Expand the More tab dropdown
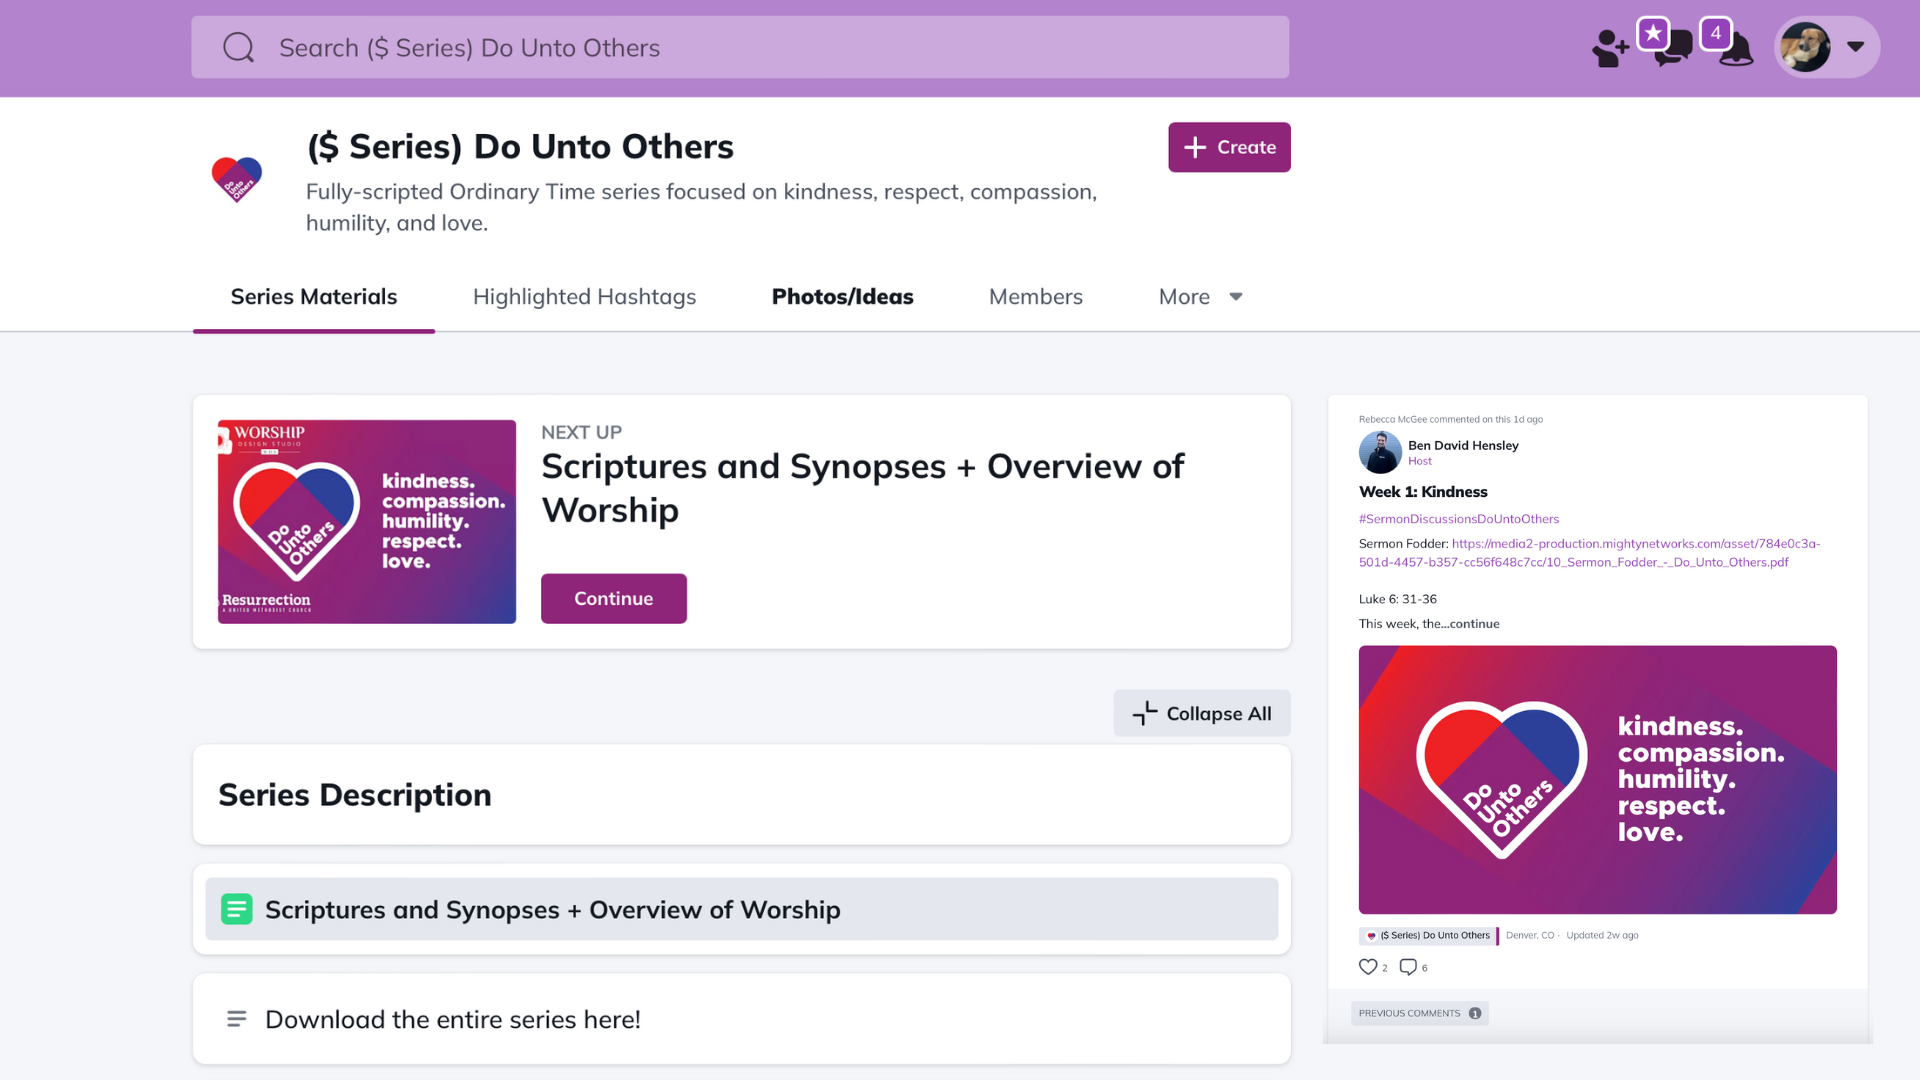This screenshot has width=1920, height=1080. click(1201, 297)
